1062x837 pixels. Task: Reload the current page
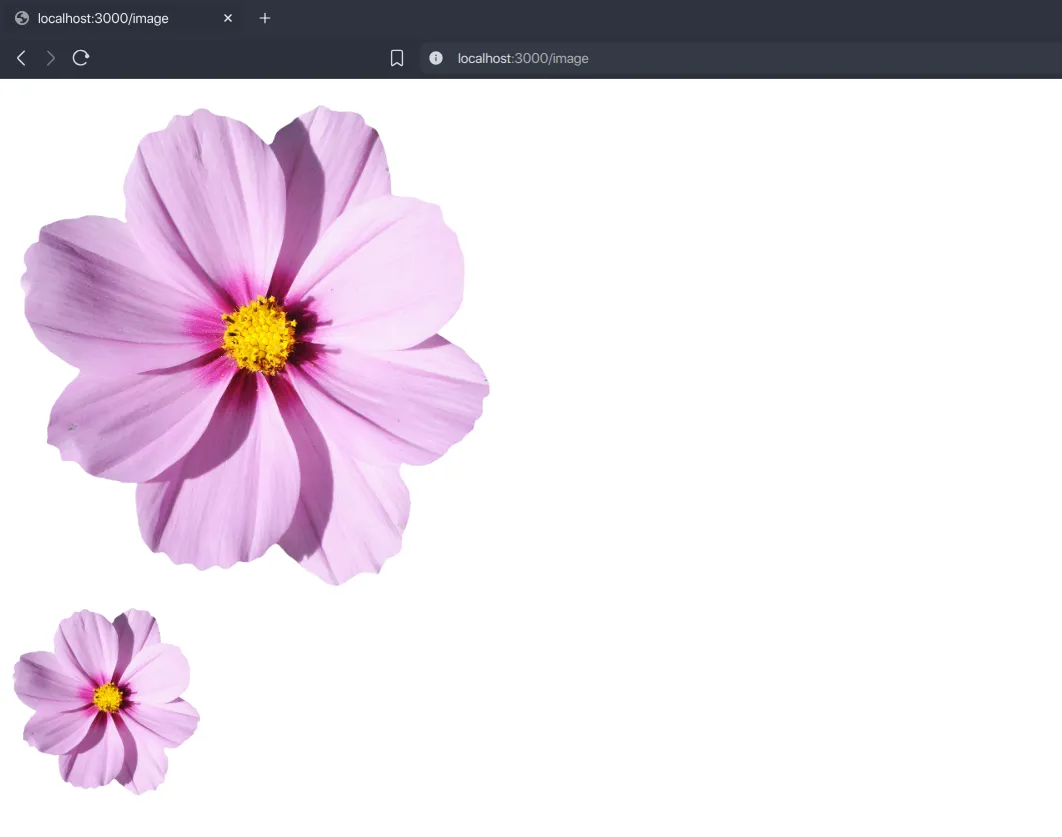pyautogui.click(x=81, y=59)
